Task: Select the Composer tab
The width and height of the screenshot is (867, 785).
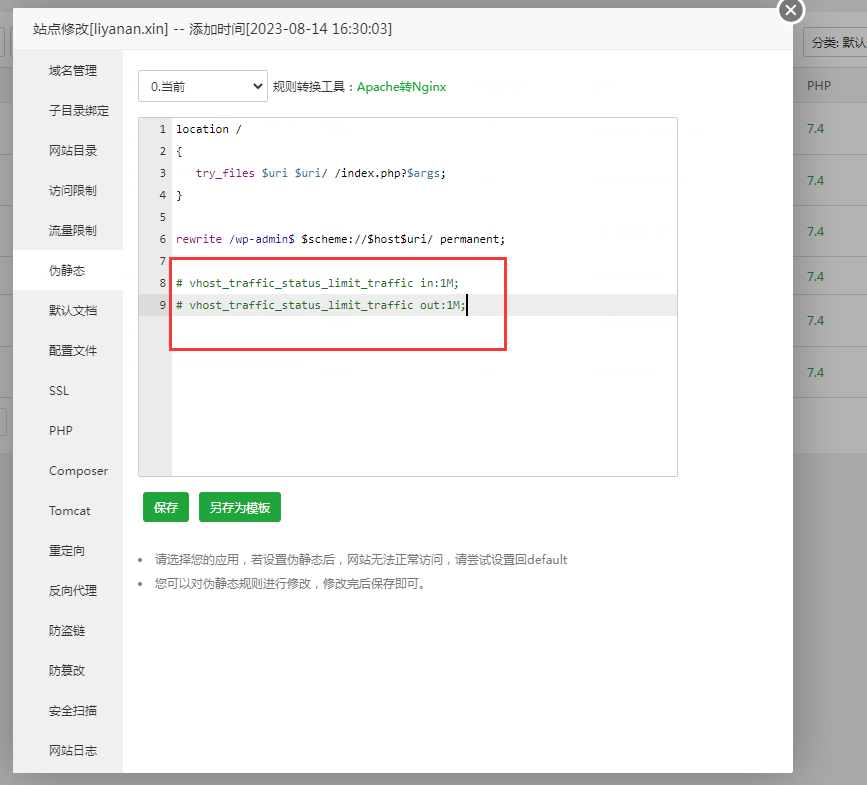Action: pyautogui.click(x=78, y=471)
